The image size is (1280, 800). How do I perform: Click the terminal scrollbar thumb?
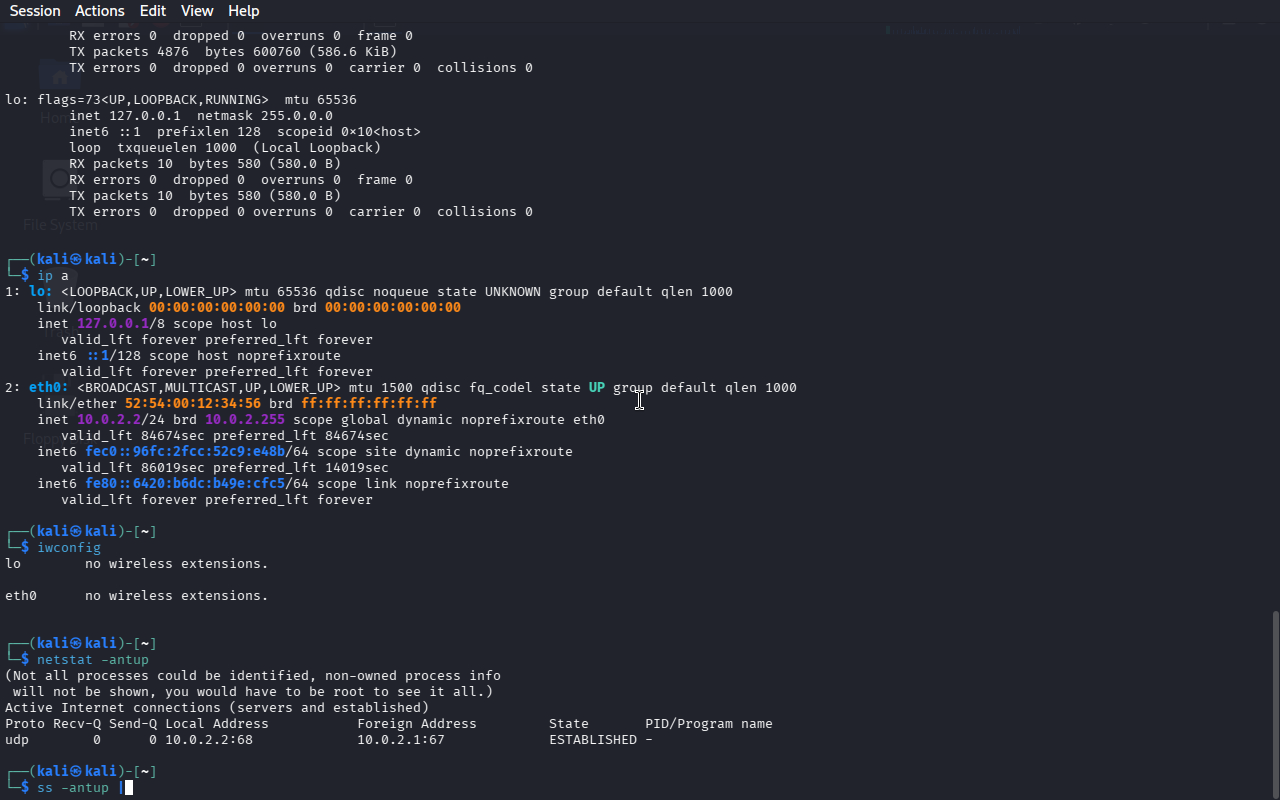pyautogui.click(x=1274, y=704)
